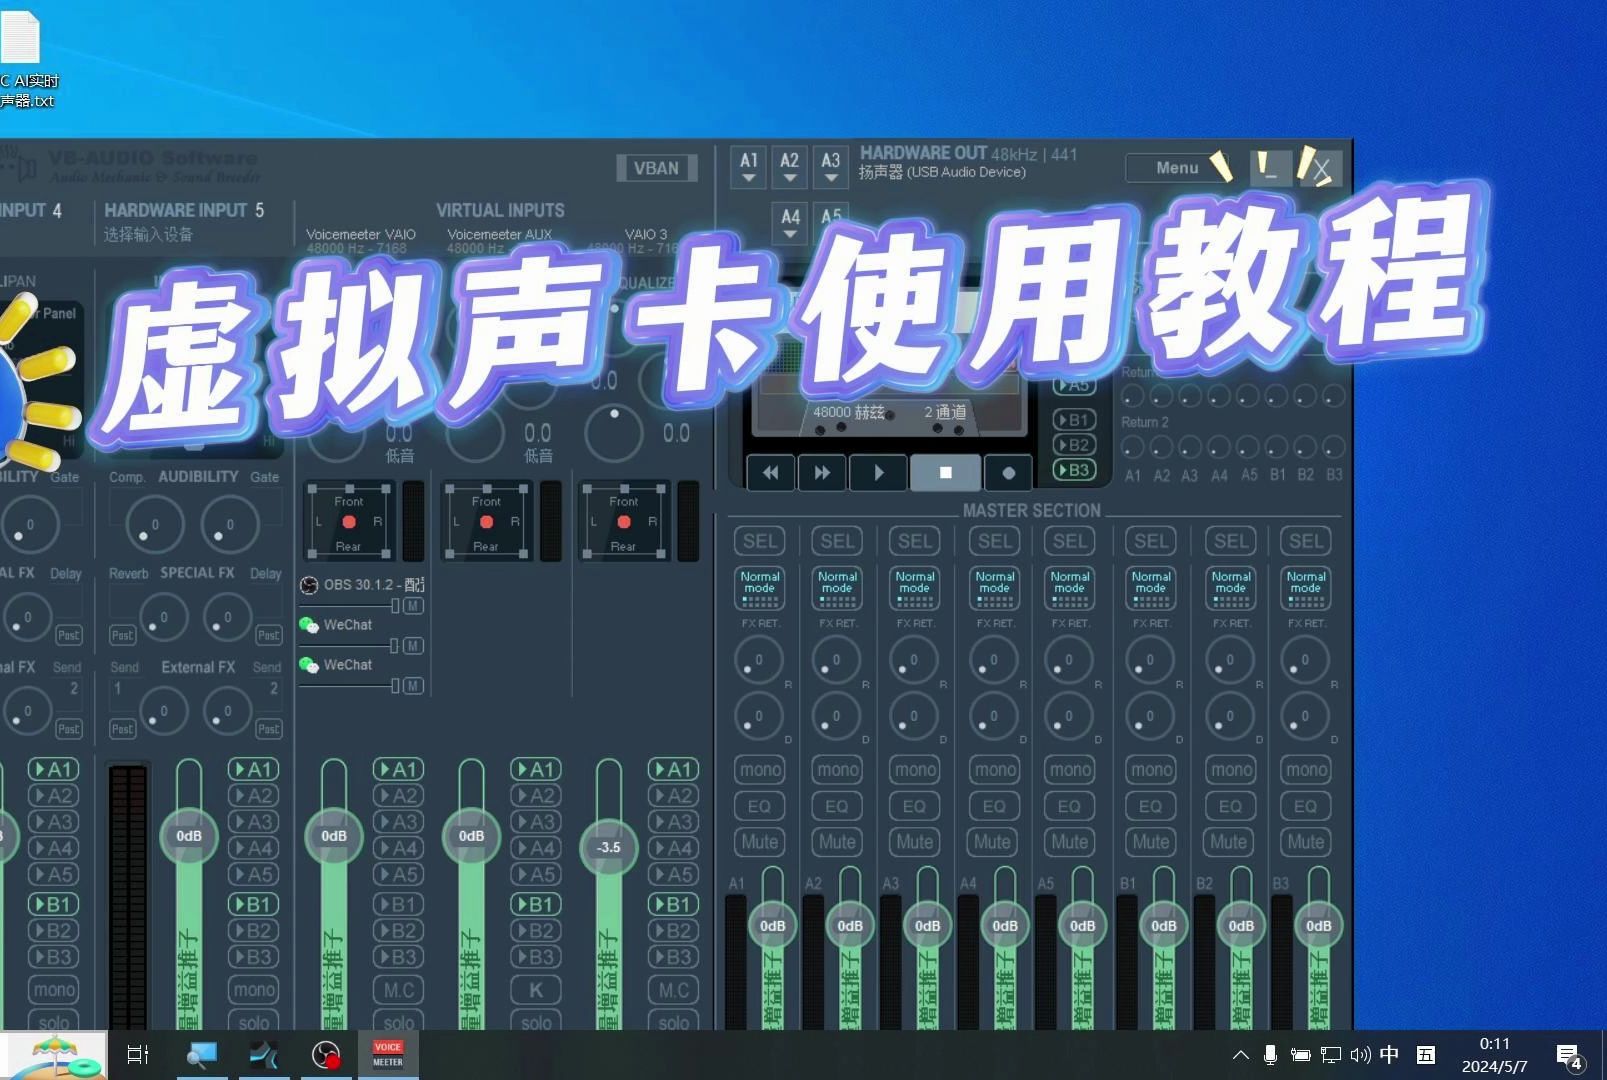Change Normal mode on the A5 bus
Viewport: 1607px width, 1080px height.
click(1069, 588)
